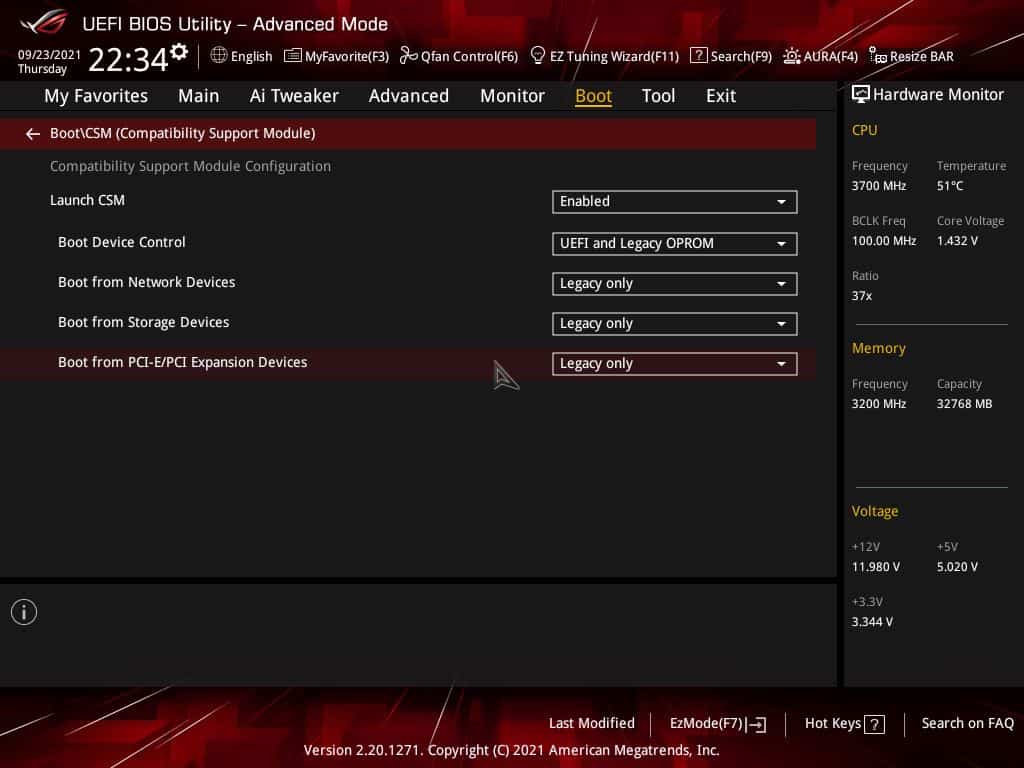Launch EZ Tuning Wizard lightbulb icon
The height and width of the screenshot is (768, 1024).
[x=537, y=56]
